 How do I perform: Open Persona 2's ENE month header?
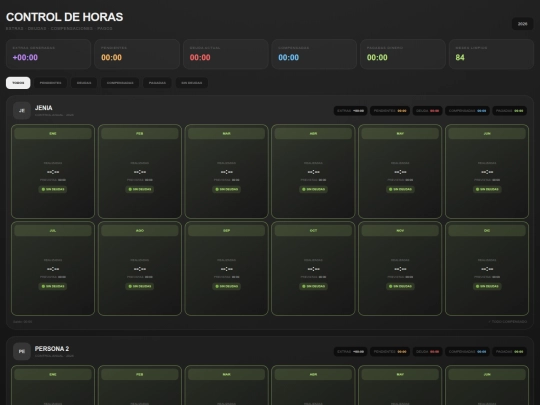tap(53, 374)
